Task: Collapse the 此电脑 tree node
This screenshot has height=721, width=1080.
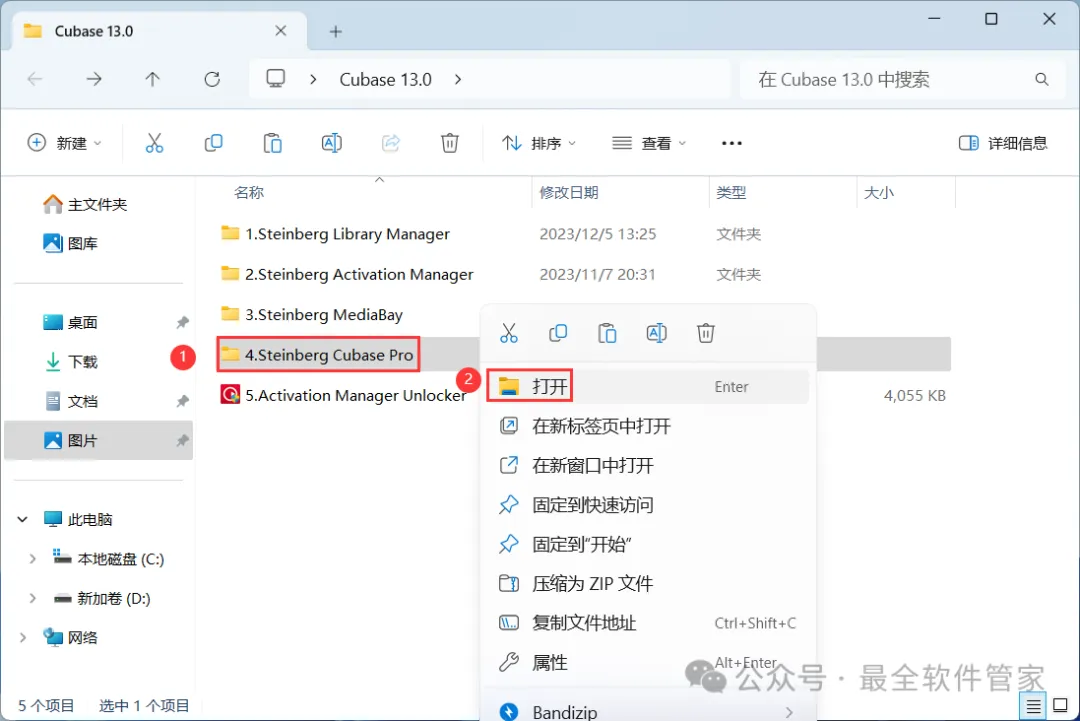Action: pyautogui.click(x=23, y=519)
